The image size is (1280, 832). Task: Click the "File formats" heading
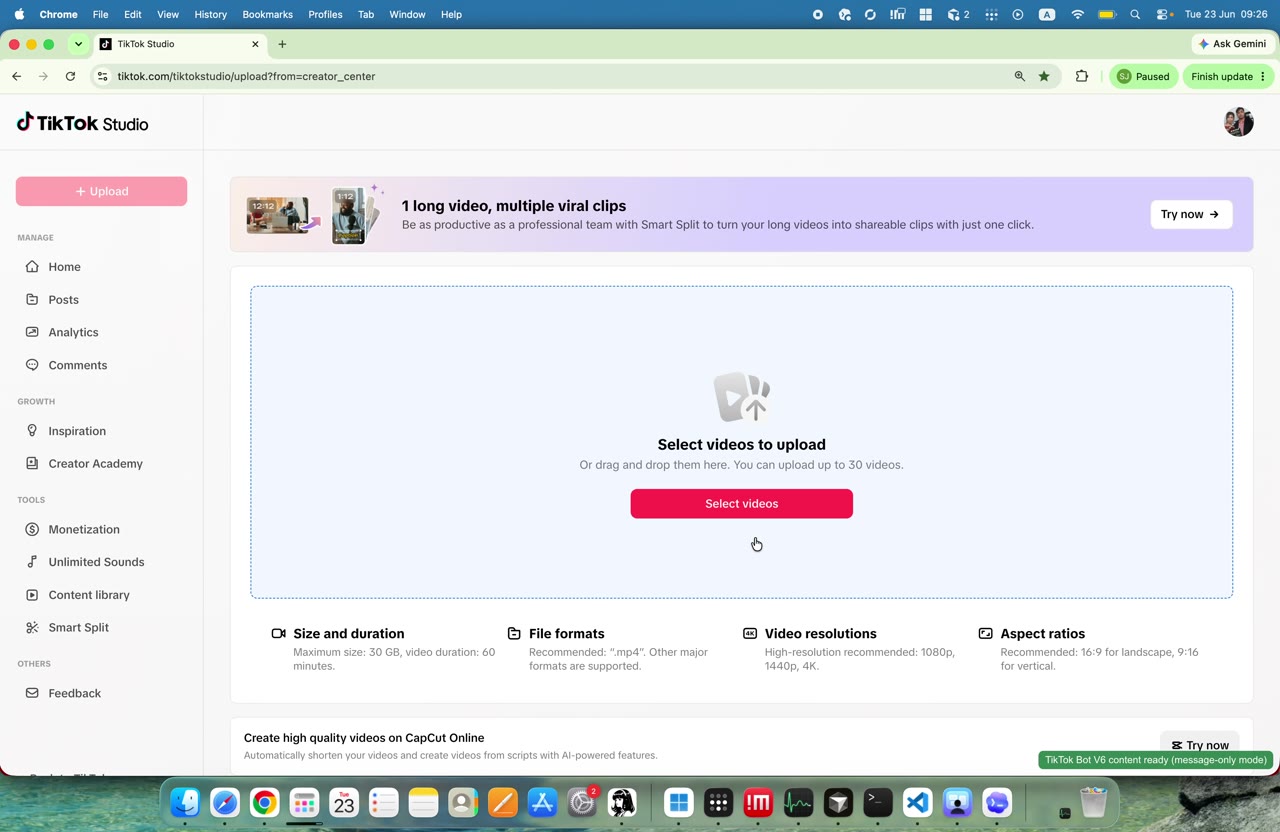[567, 634]
